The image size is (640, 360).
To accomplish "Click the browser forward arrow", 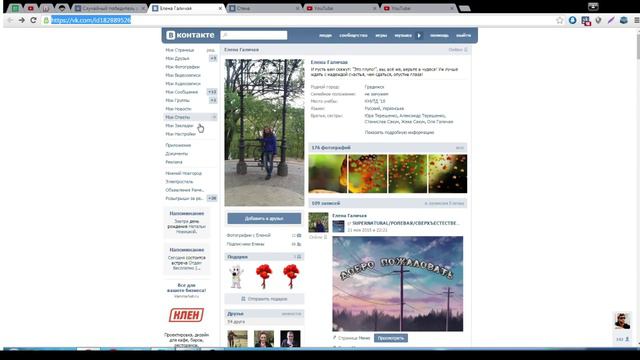I will [22, 20].
